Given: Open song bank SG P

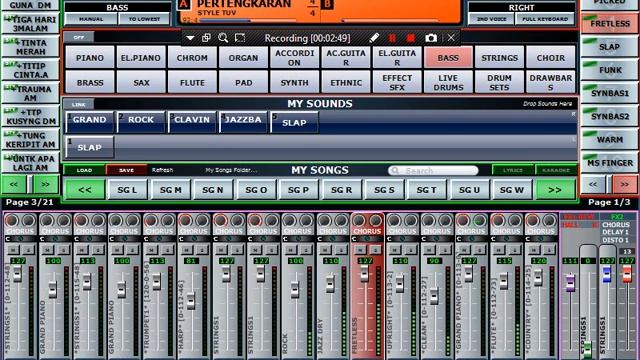Looking at the screenshot, I should coord(298,190).
